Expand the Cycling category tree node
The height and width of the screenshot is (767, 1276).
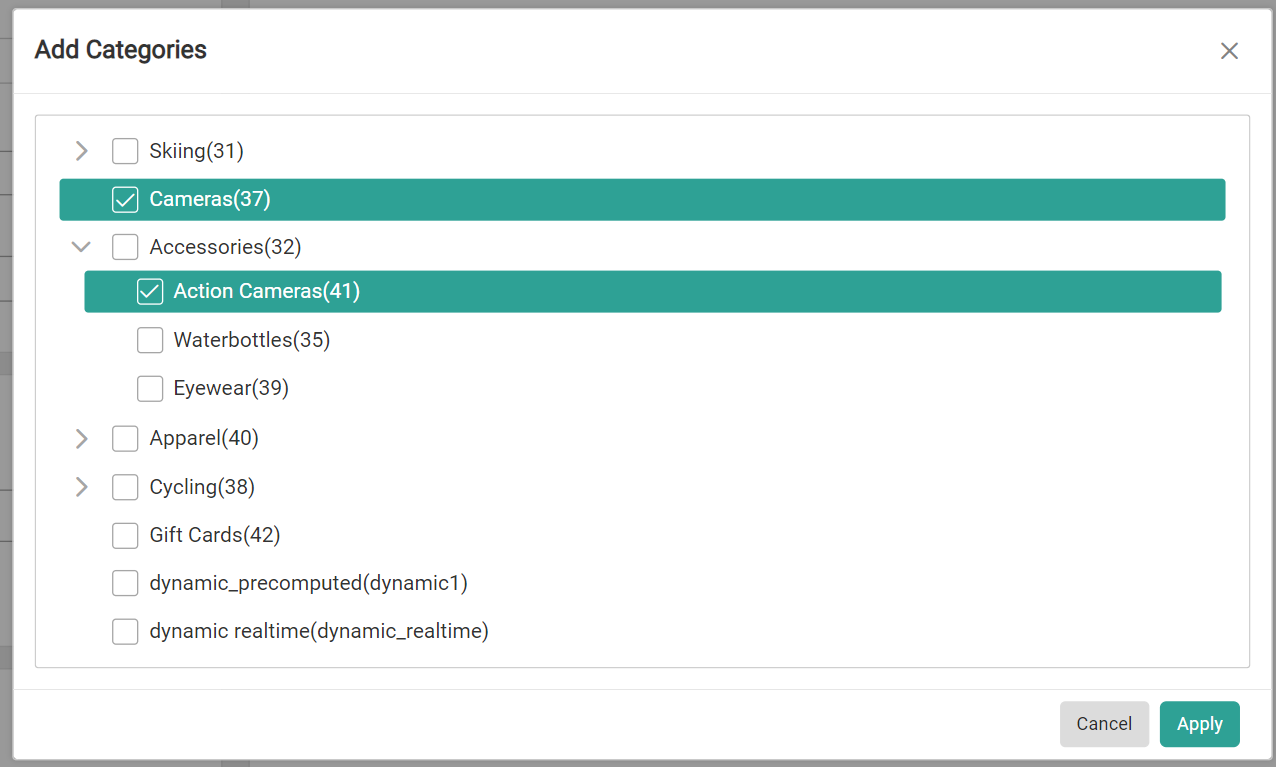[x=81, y=487]
